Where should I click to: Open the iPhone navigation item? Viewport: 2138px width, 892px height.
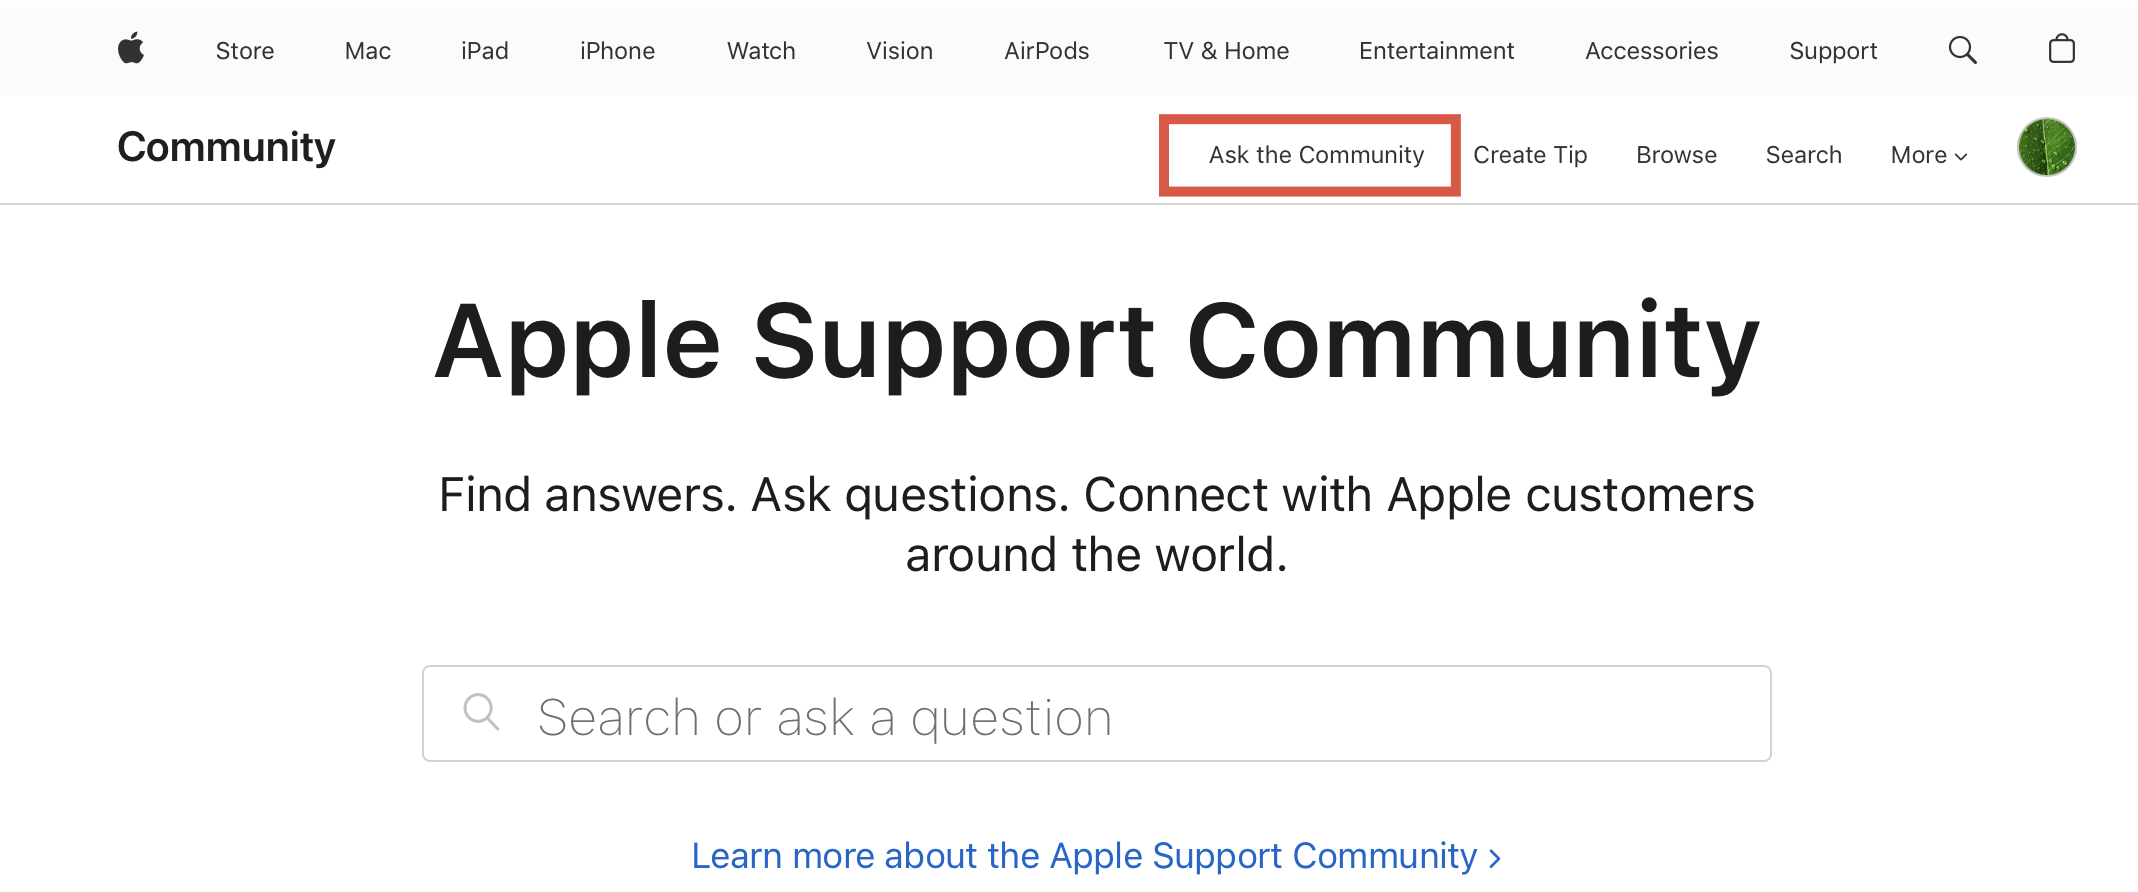point(617,51)
